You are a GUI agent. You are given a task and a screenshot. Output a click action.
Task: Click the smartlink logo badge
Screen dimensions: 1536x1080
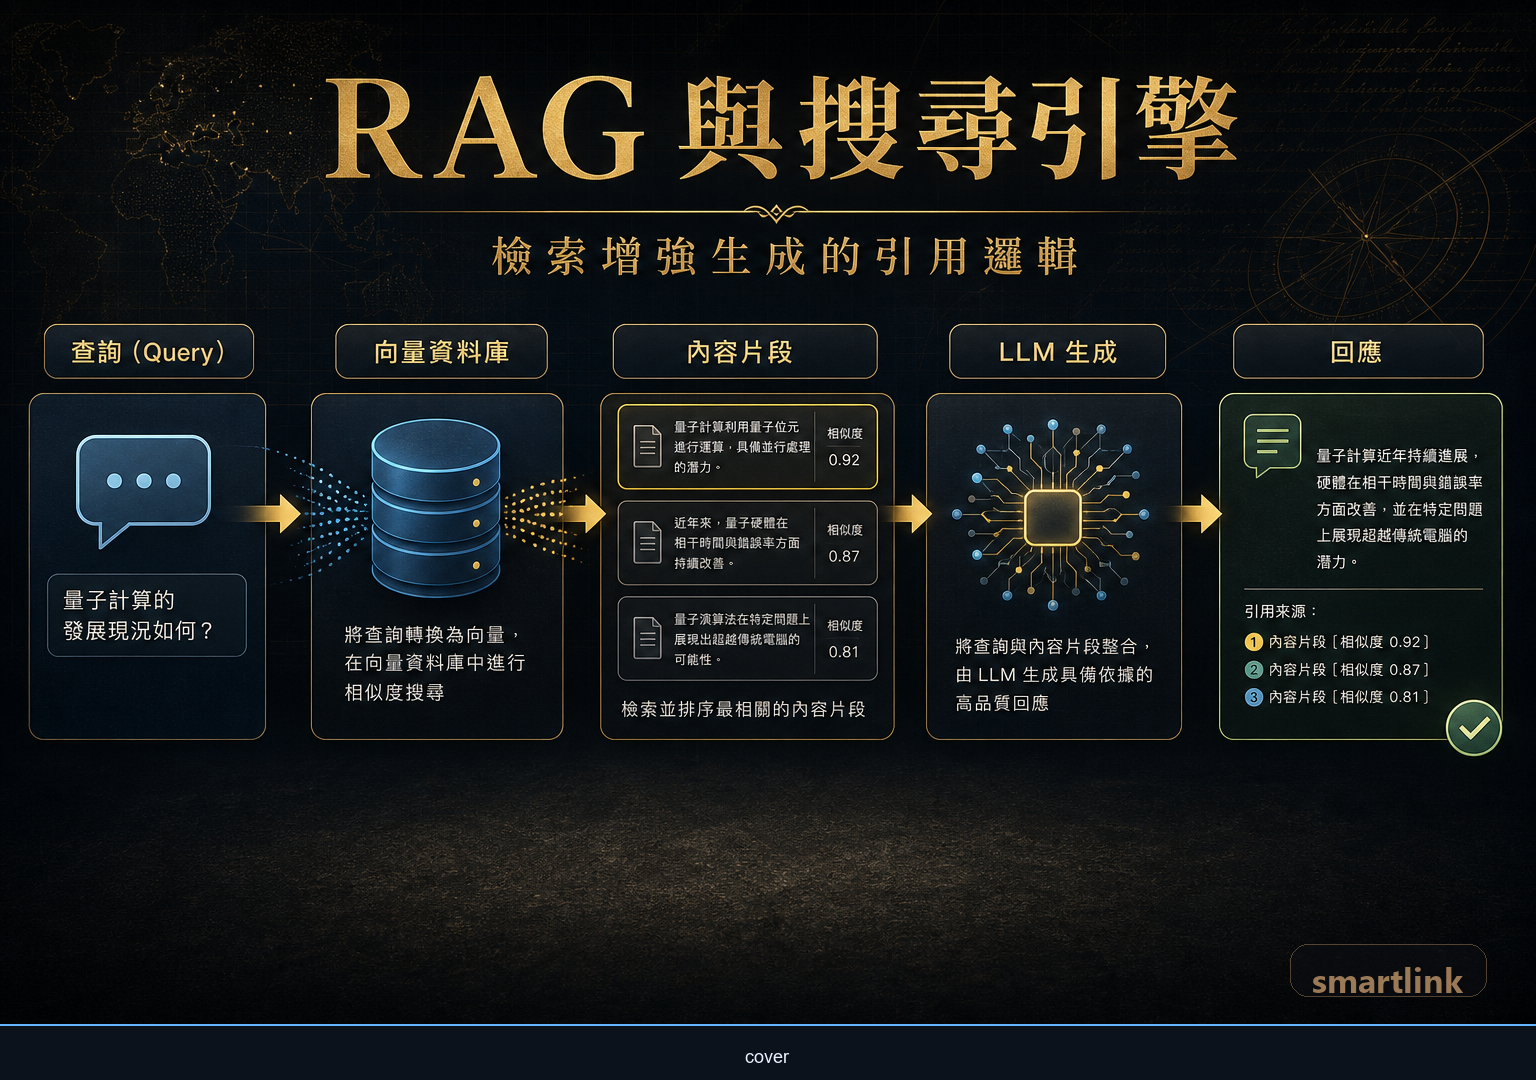coord(1388,971)
